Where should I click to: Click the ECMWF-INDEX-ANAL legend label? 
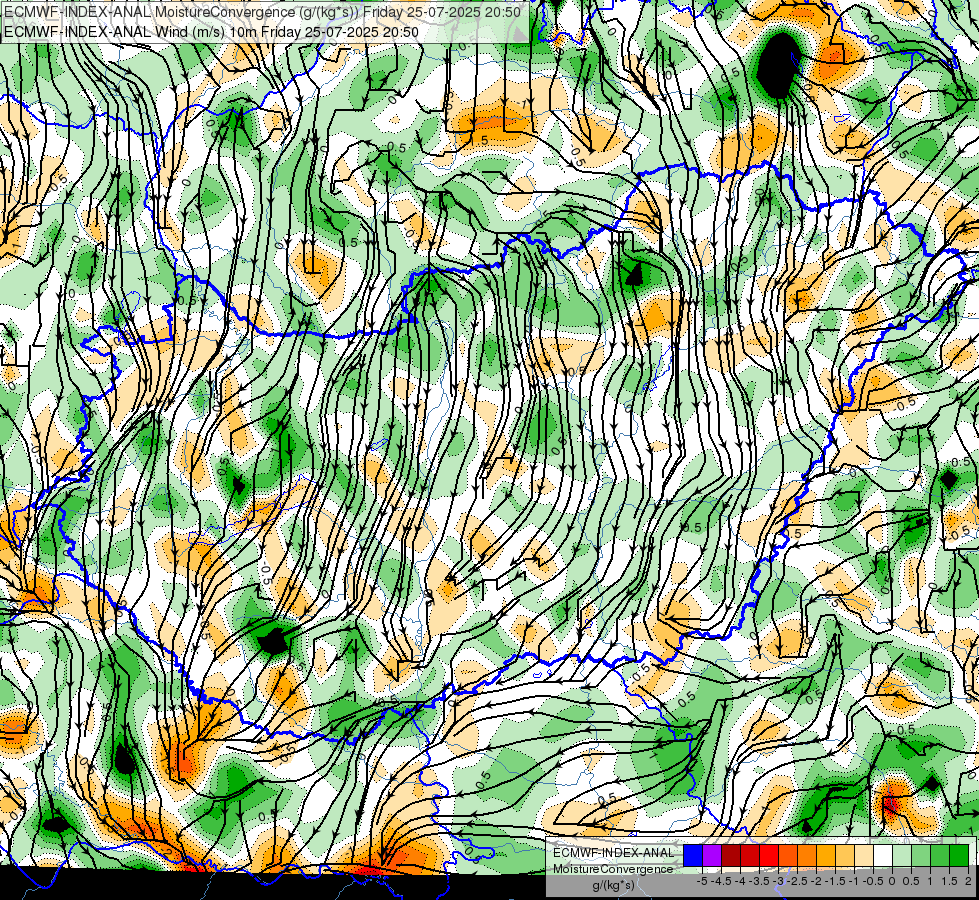pos(613,853)
